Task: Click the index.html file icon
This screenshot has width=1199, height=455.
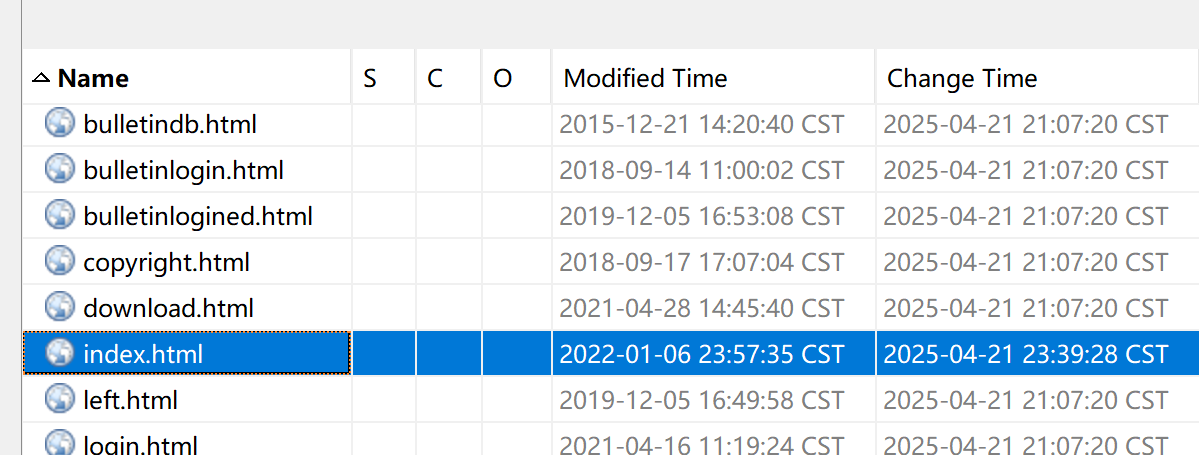Action: (60, 353)
